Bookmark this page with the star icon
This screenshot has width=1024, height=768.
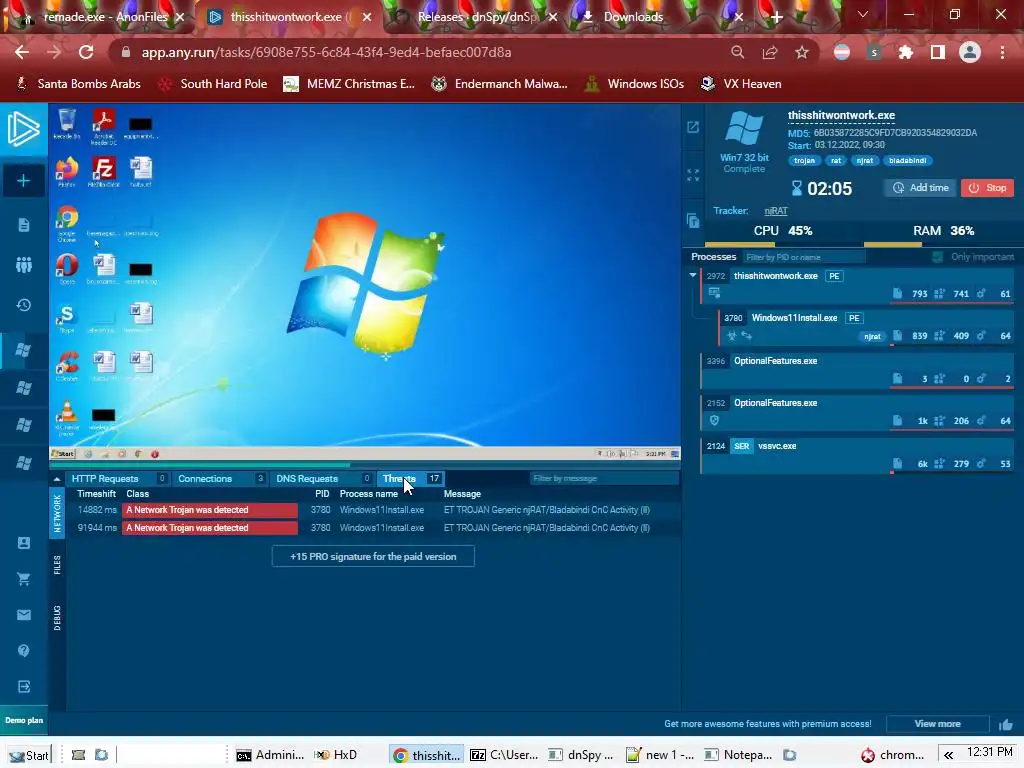pos(802,52)
